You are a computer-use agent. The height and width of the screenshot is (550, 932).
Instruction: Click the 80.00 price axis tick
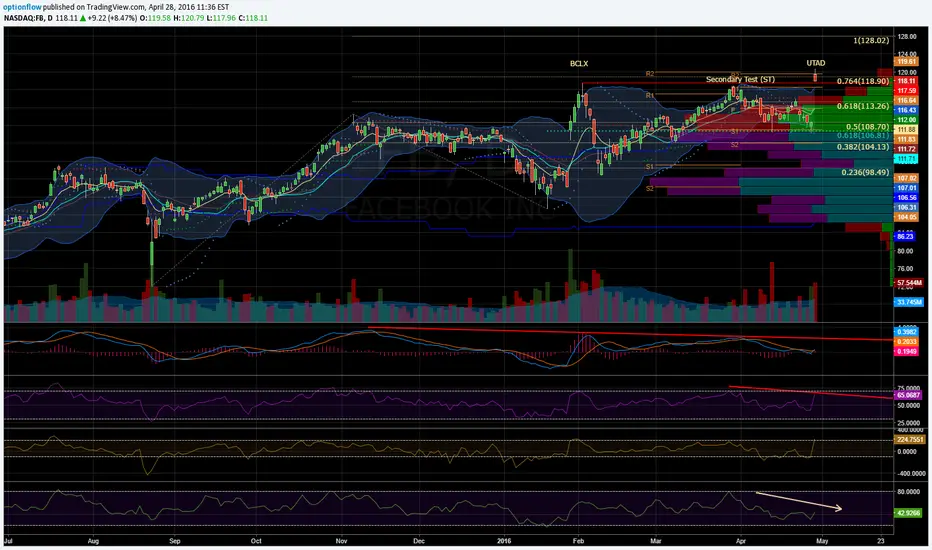pyautogui.click(x=905, y=251)
